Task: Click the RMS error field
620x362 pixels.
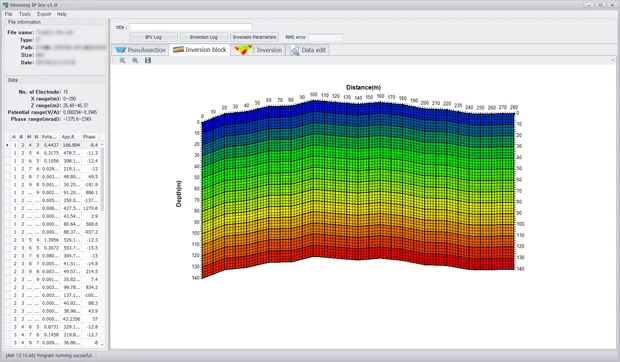Action: [x=325, y=37]
